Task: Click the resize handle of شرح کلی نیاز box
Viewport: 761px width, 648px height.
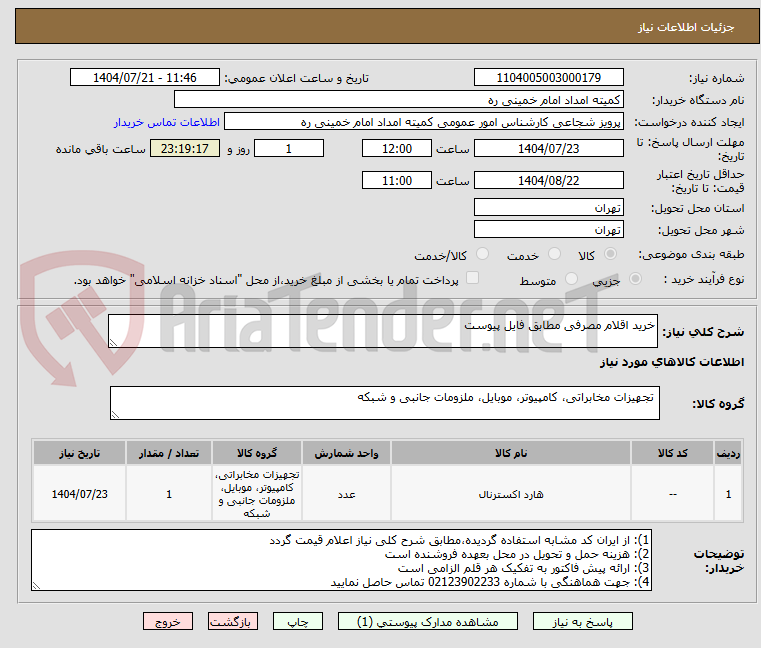Action: tap(113, 343)
